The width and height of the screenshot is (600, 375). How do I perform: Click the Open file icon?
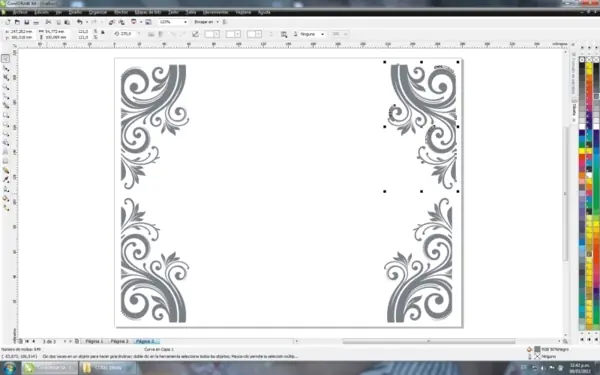click(x=17, y=22)
